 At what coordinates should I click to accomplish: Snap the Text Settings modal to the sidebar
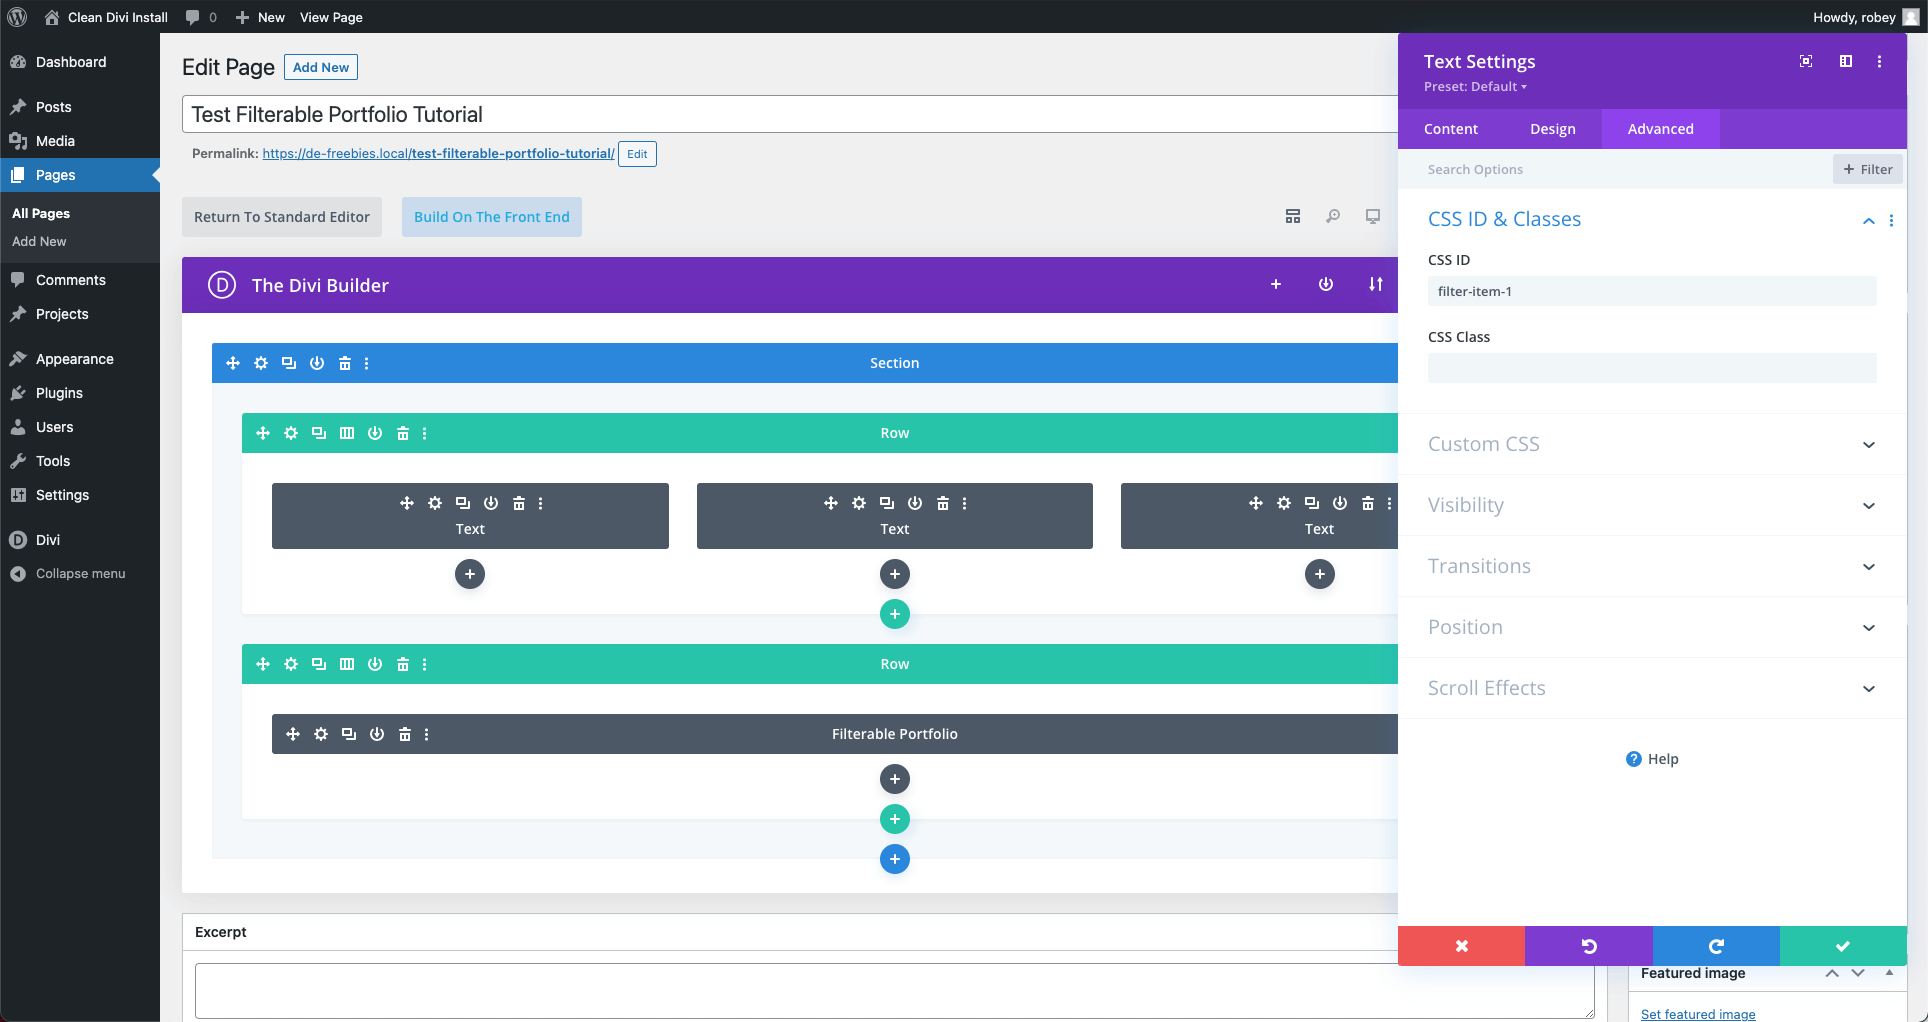(1846, 61)
